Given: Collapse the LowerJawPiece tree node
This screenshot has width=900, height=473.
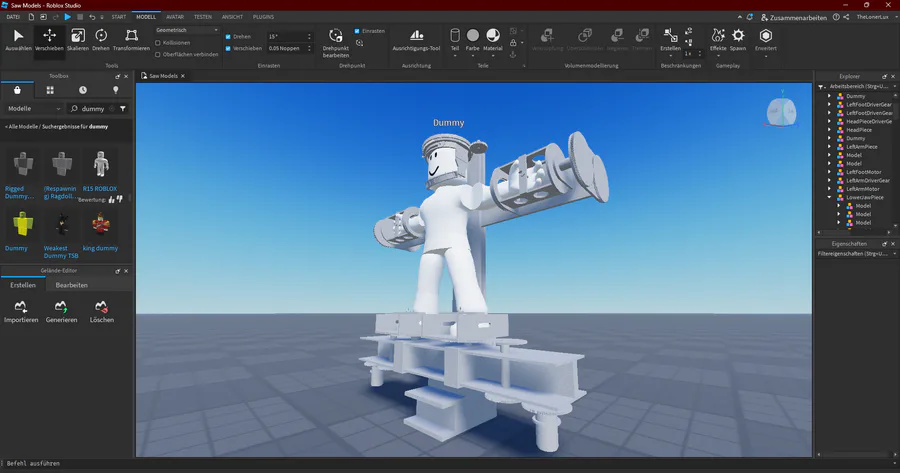Looking at the screenshot, I should click(x=829, y=197).
